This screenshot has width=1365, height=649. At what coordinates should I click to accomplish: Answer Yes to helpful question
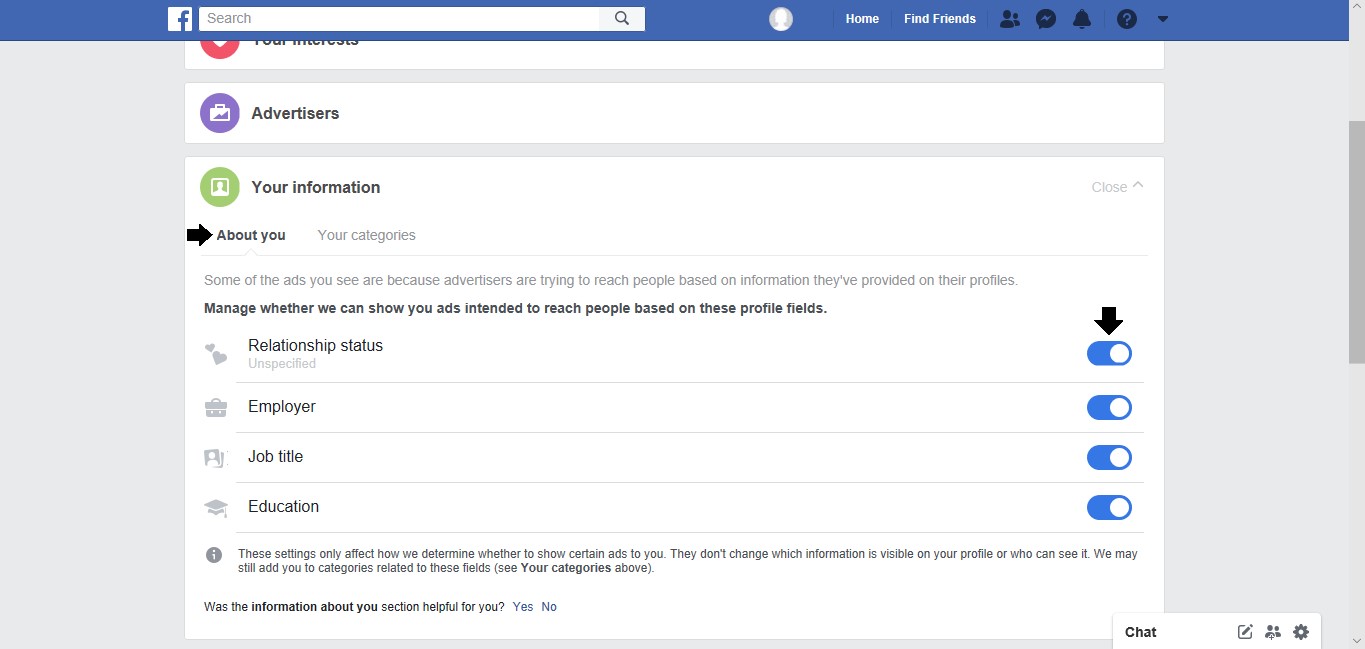(523, 607)
